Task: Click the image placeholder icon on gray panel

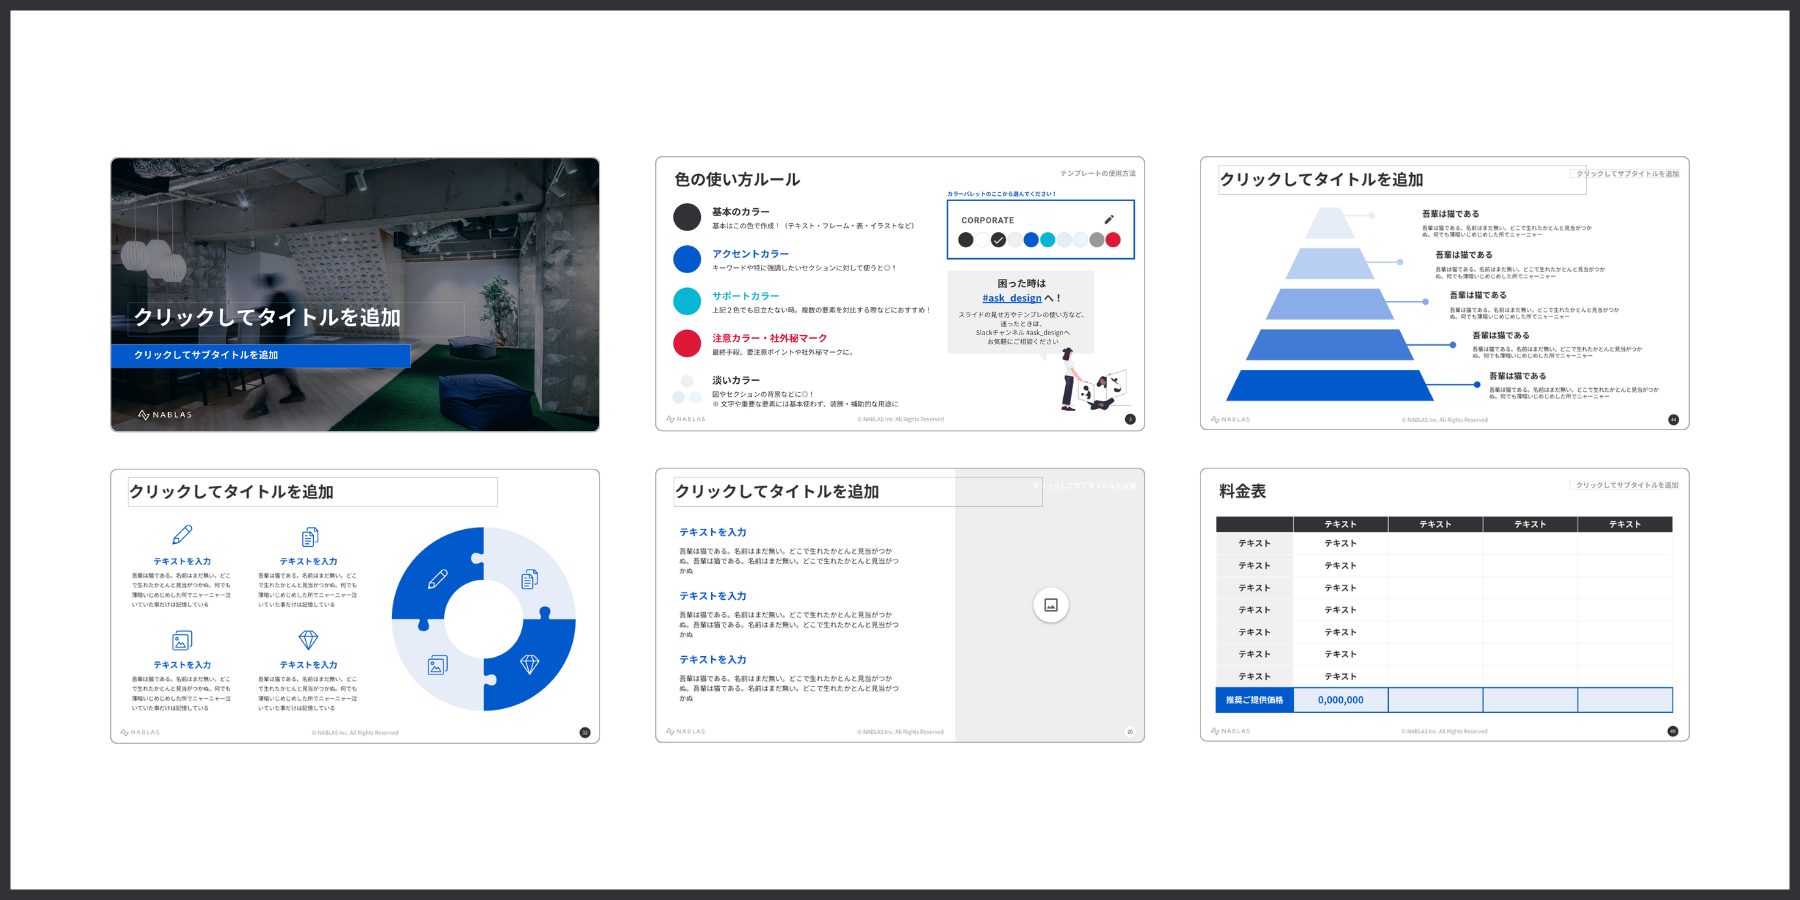Action: pyautogui.click(x=1051, y=605)
